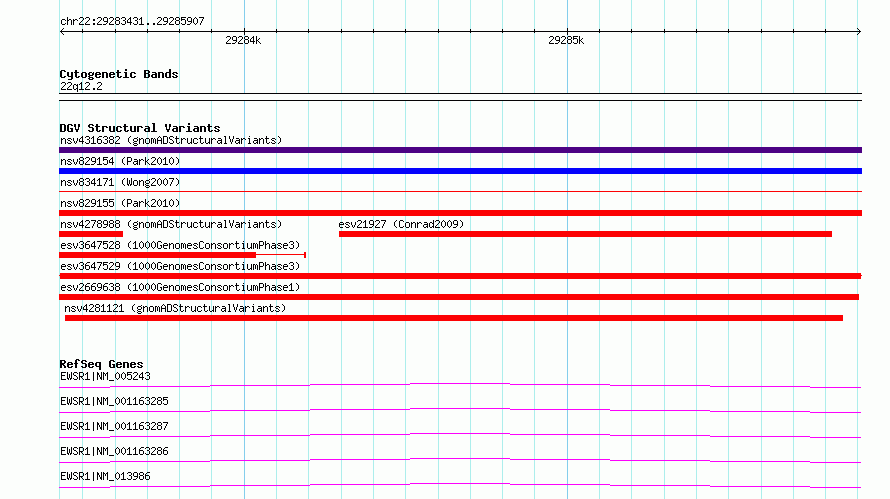Viewport: 890px width, 499px height.
Task: Click the right arrow of the ruler
Action: click(859, 31)
